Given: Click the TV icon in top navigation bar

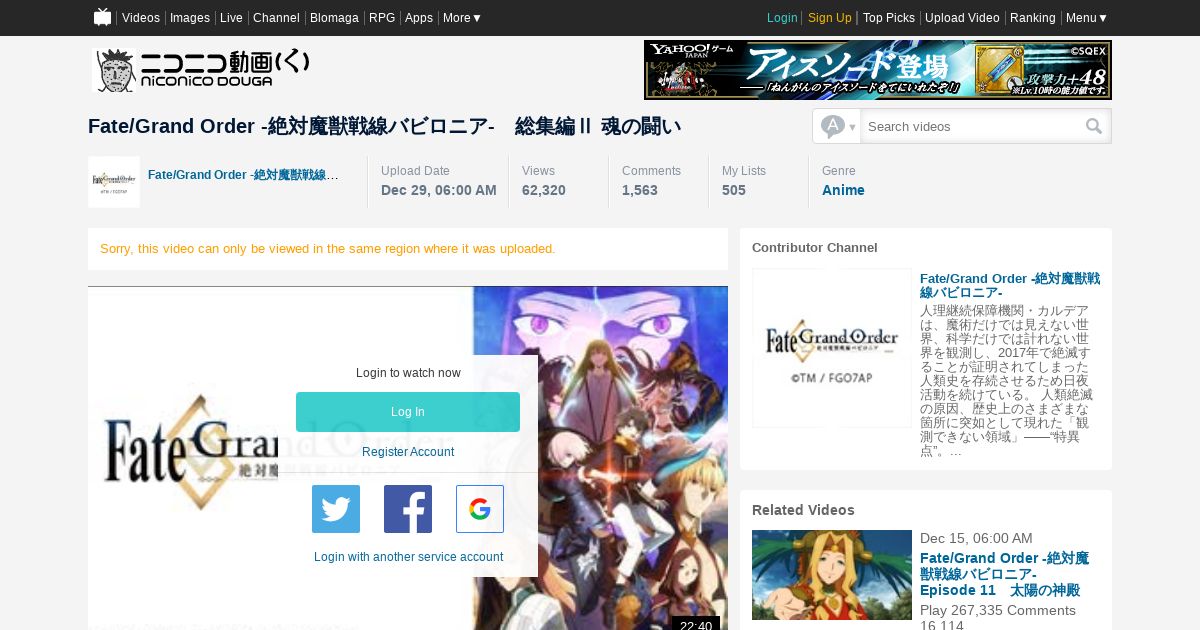Looking at the screenshot, I should point(102,17).
